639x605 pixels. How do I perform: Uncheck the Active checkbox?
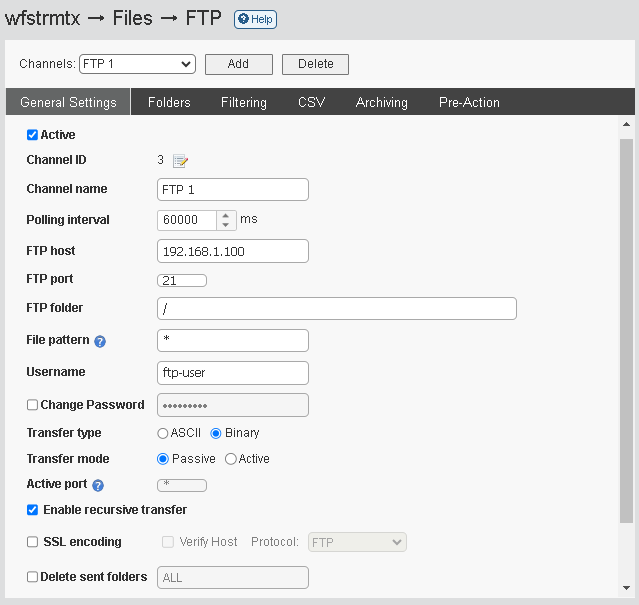point(32,135)
